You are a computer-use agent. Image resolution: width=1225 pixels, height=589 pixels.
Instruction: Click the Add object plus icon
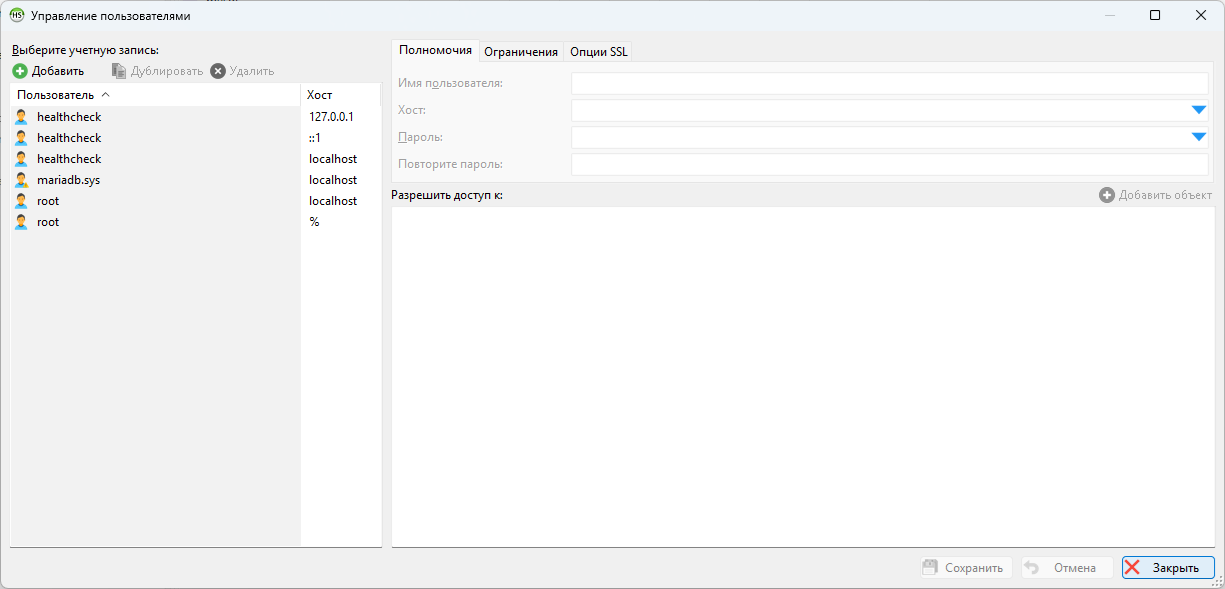(1106, 195)
